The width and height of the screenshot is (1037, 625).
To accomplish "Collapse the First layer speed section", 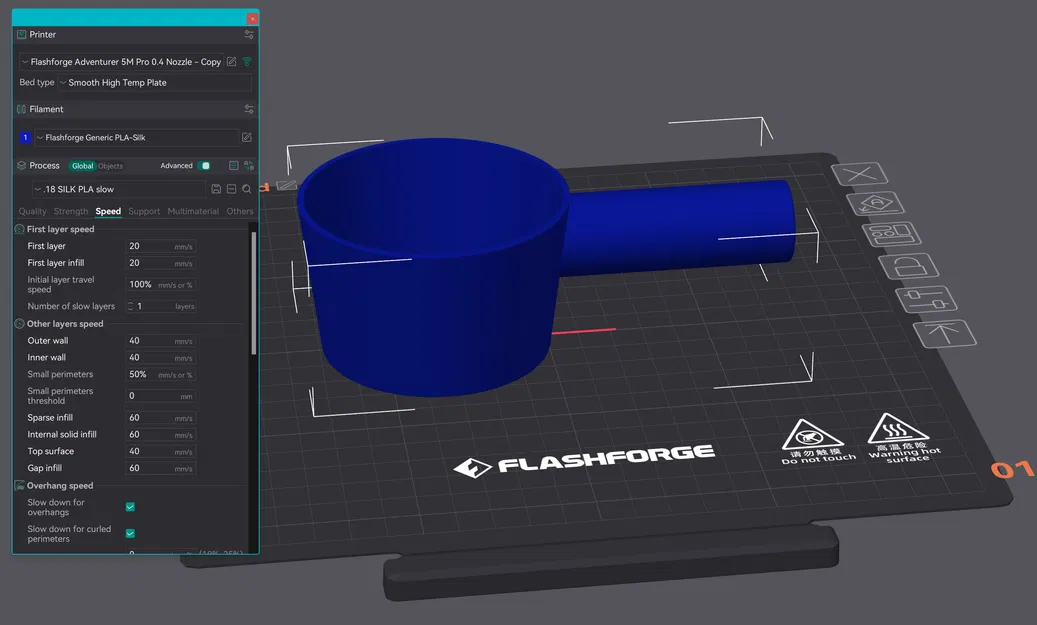I will pos(17,228).
